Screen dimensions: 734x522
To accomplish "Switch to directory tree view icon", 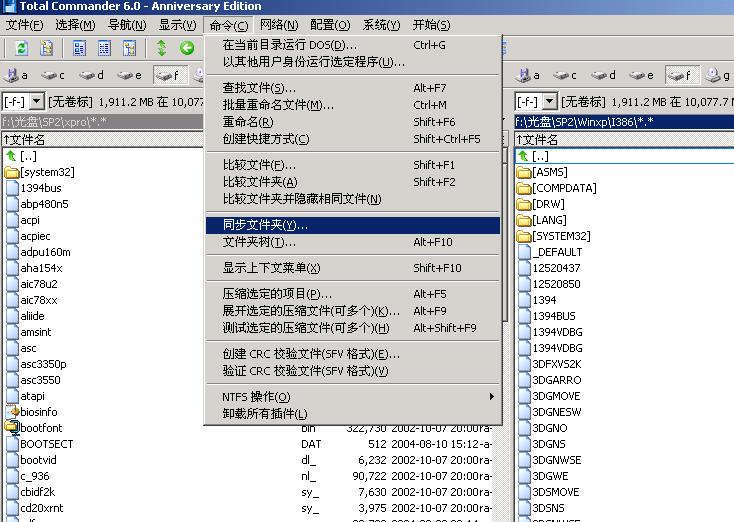I will tap(129, 48).
